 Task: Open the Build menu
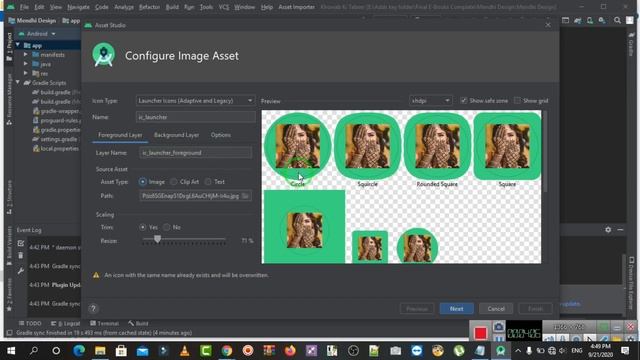172,7
